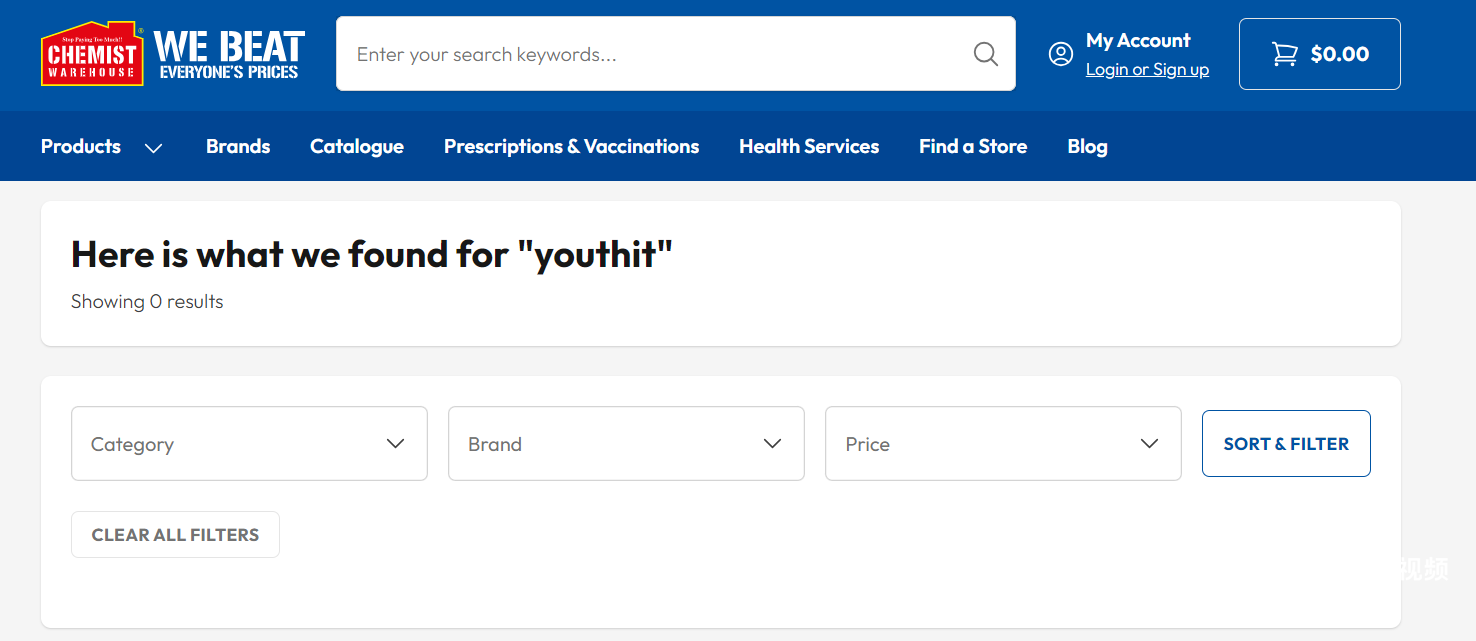
Task: Click the My Account profile icon
Action: [x=1060, y=54]
